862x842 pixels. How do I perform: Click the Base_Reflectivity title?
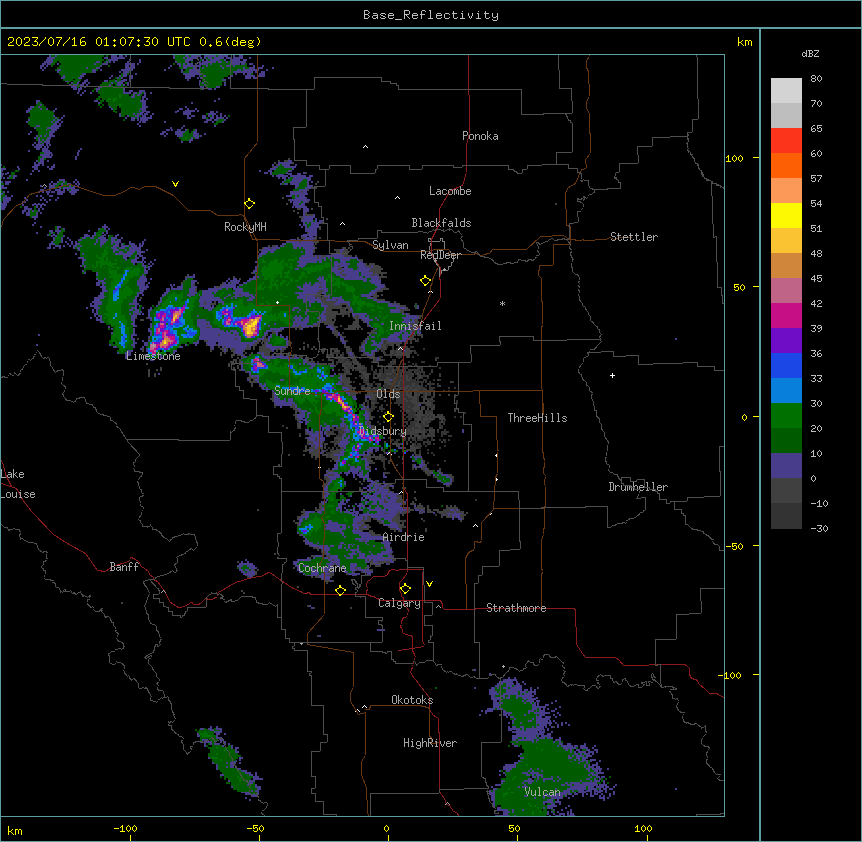431,15
